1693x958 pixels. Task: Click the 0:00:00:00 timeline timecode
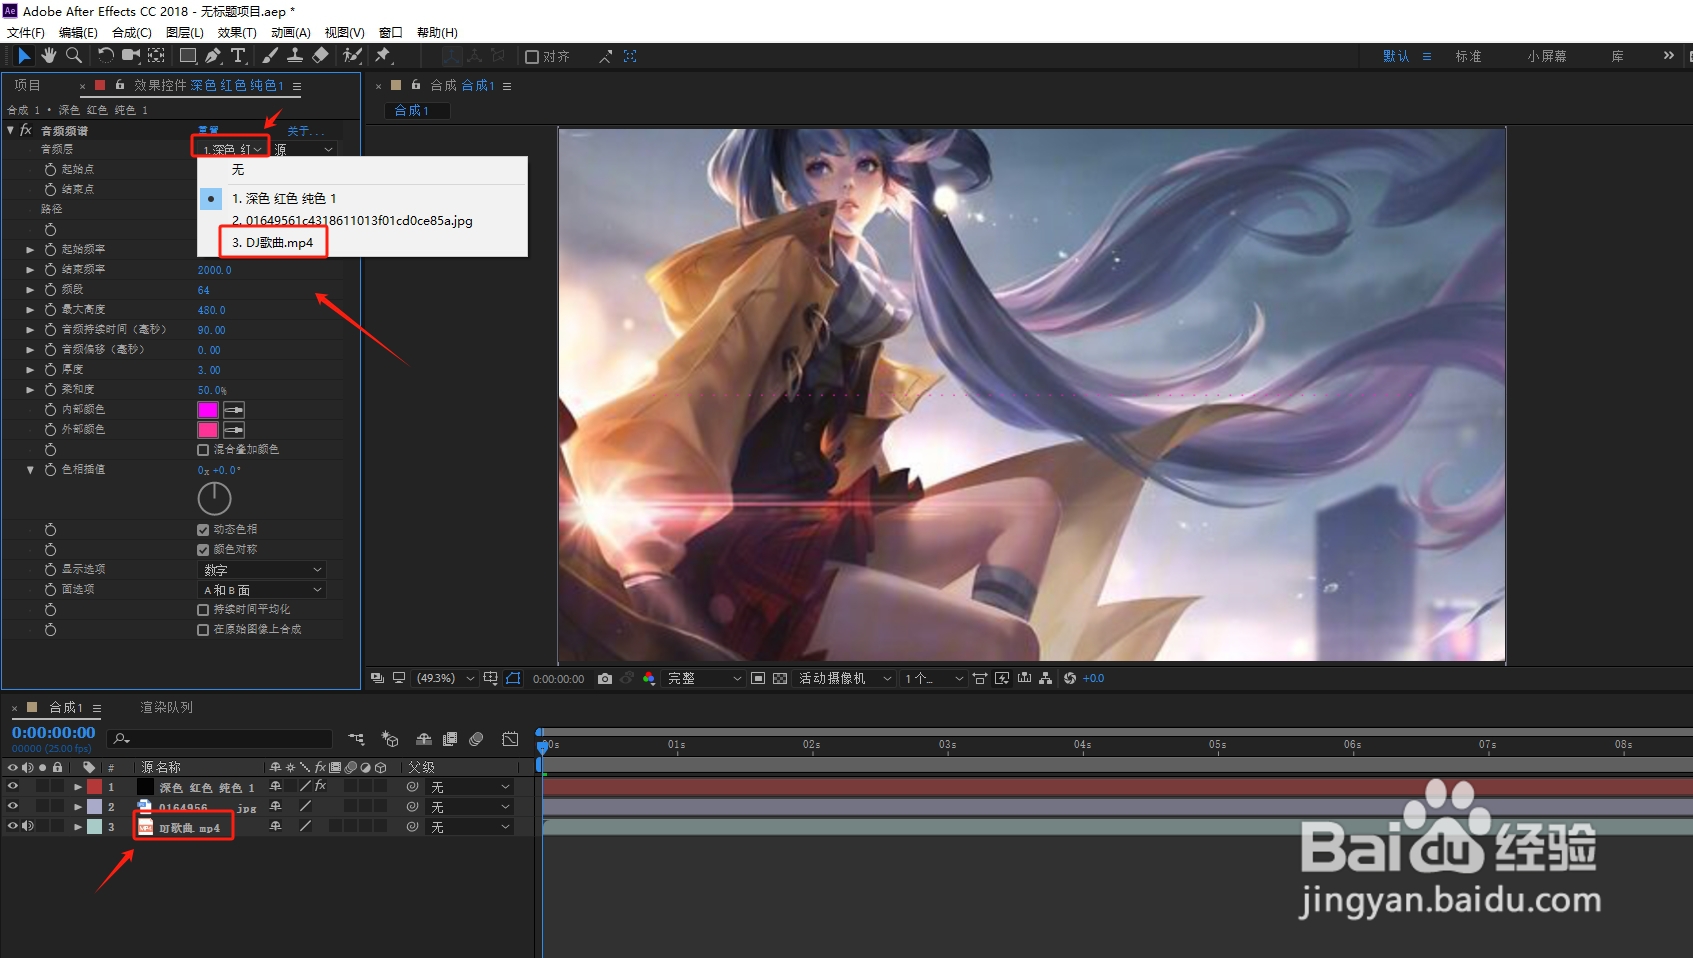coord(54,733)
